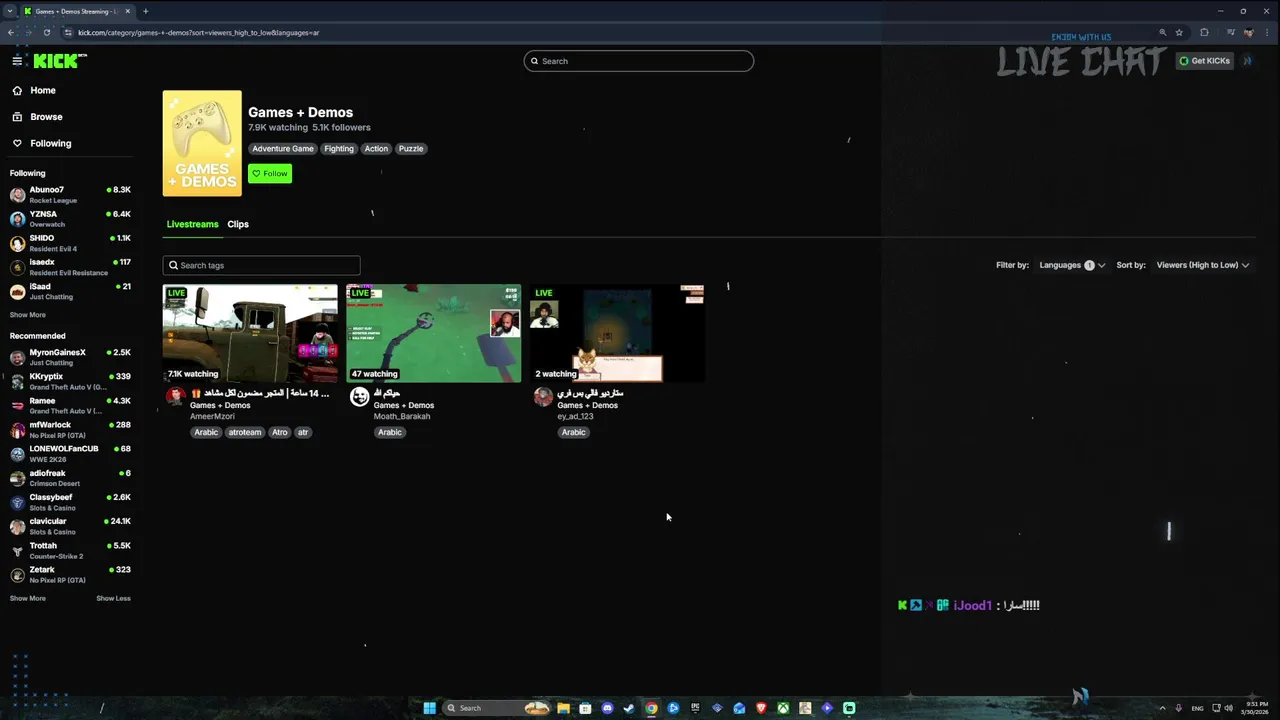Open Viewers (High to Low) sort dropdown

point(1203,265)
